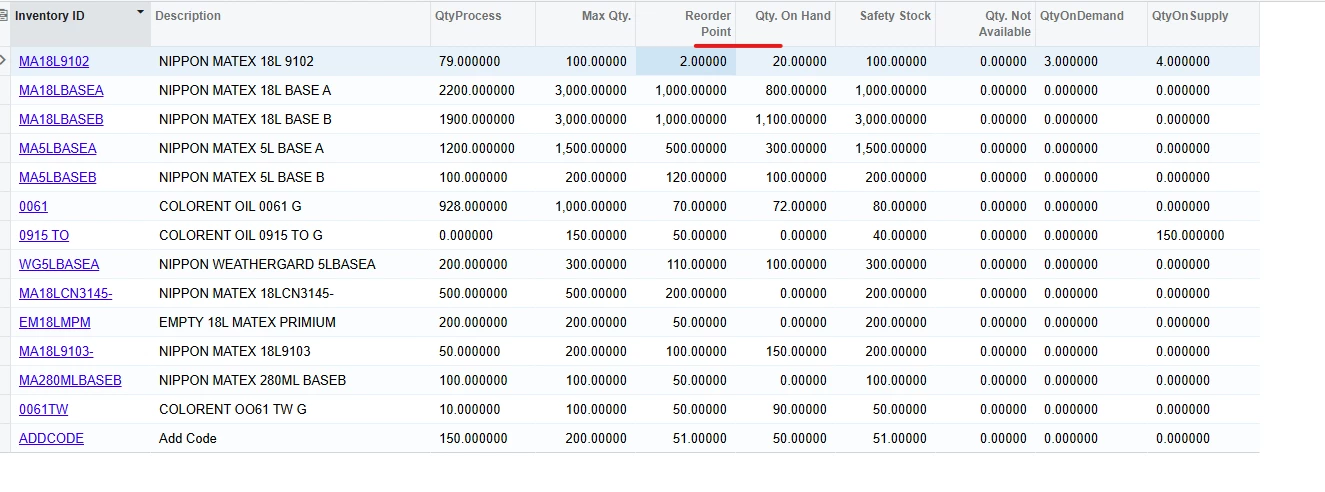Screen dimensions: 1325x492
Task: Expand the row indicator arrow beside MA18L9102
Action: tap(4, 61)
